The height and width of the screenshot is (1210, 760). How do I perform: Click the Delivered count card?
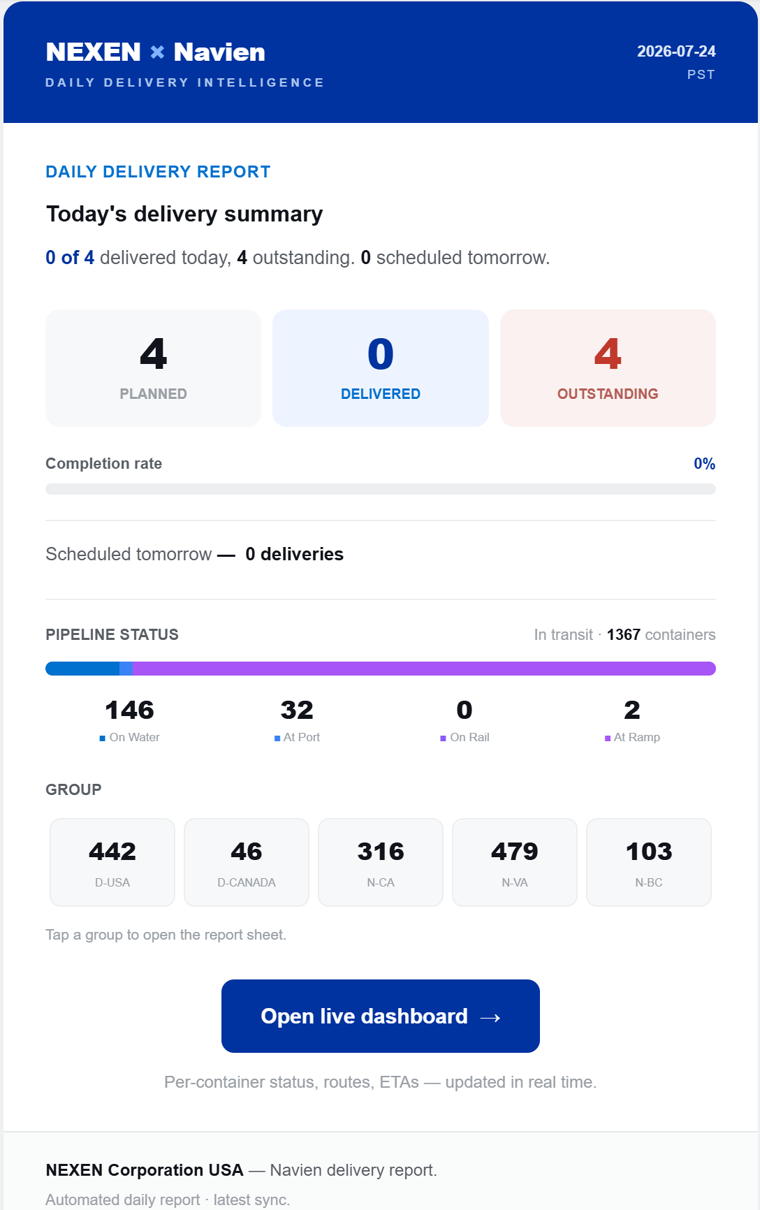coord(380,368)
